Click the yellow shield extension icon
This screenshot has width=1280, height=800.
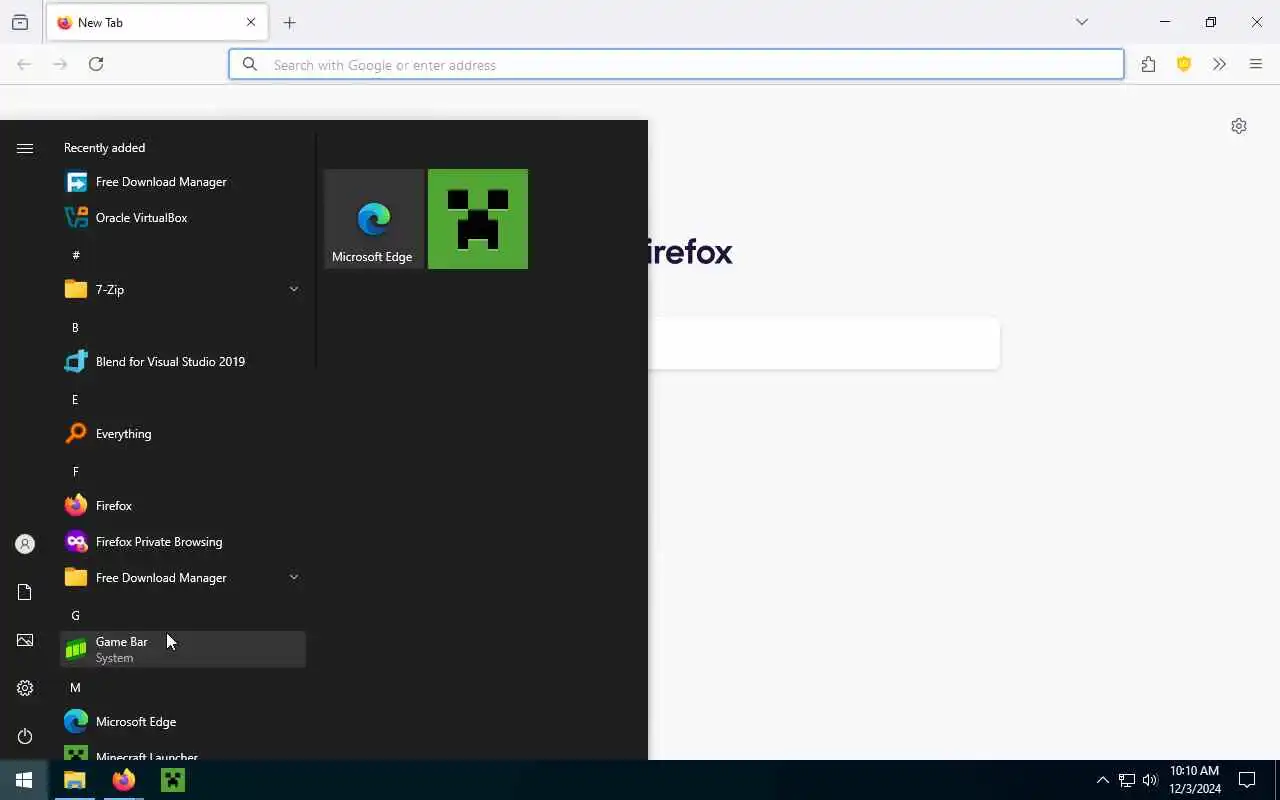(1184, 64)
